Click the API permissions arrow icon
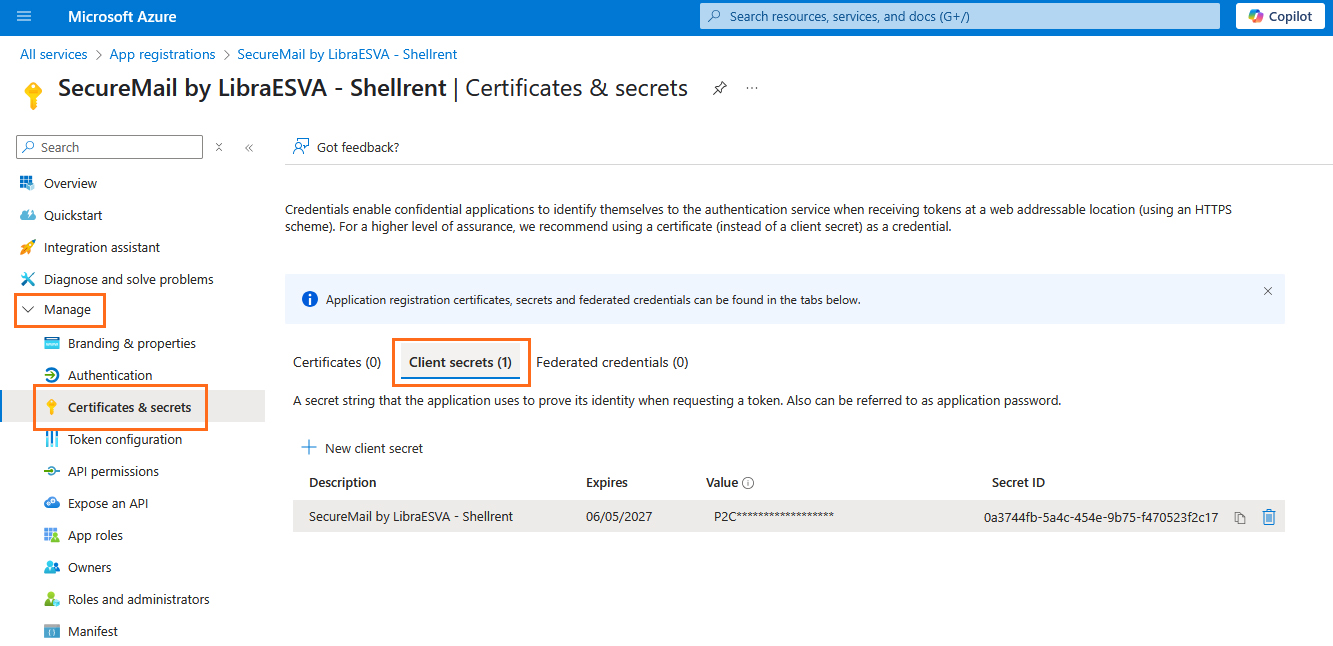This screenshot has height=646, width=1333. point(52,471)
